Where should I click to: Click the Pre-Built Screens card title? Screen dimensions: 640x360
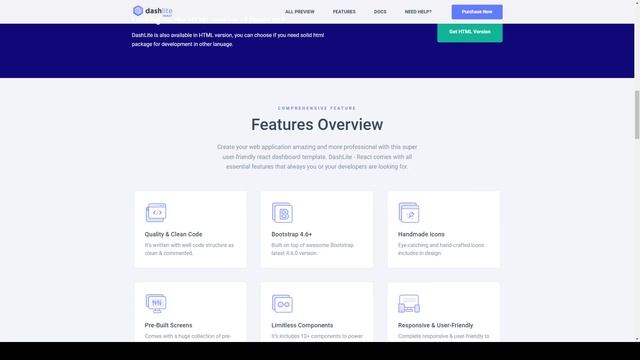(x=168, y=325)
